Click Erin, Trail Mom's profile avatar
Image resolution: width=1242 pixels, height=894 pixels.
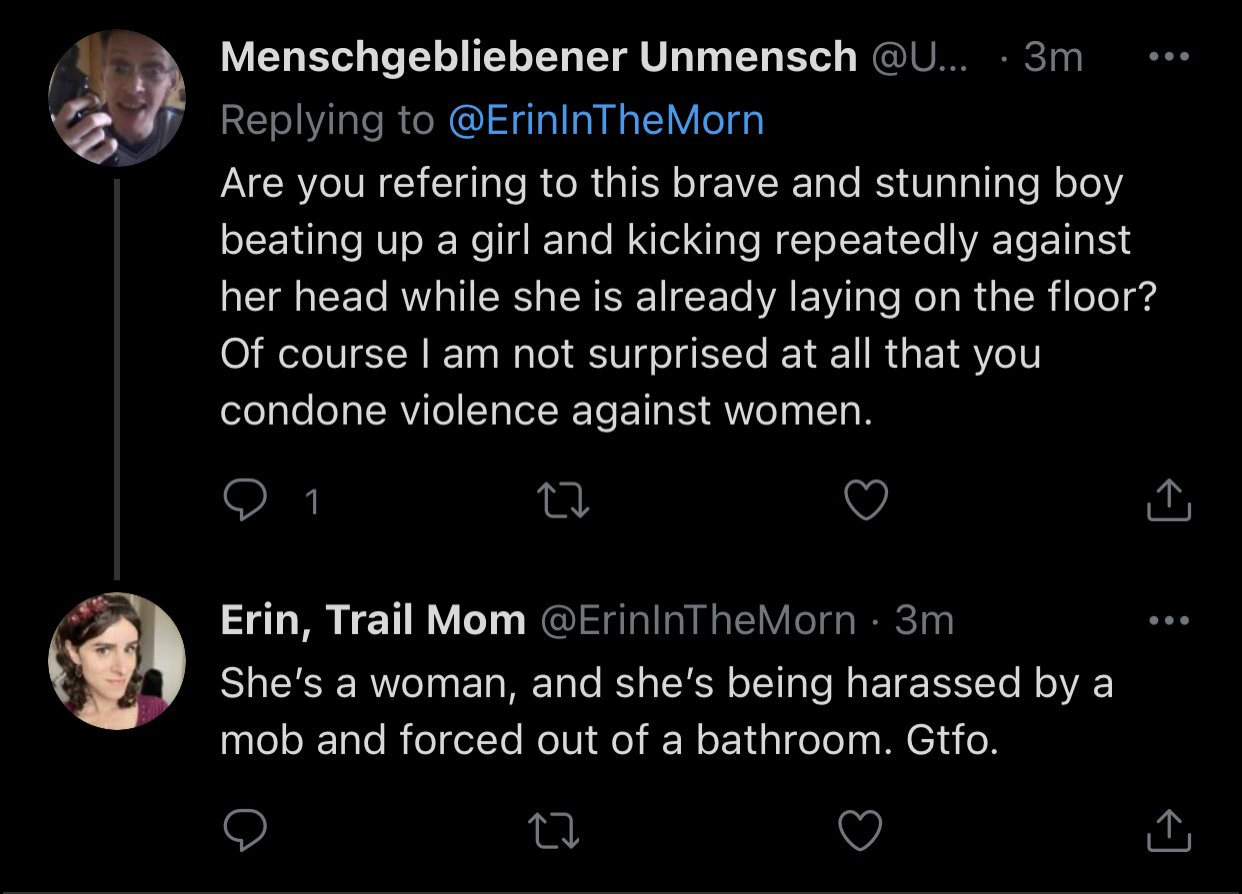pyautogui.click(x=117, y=661)
